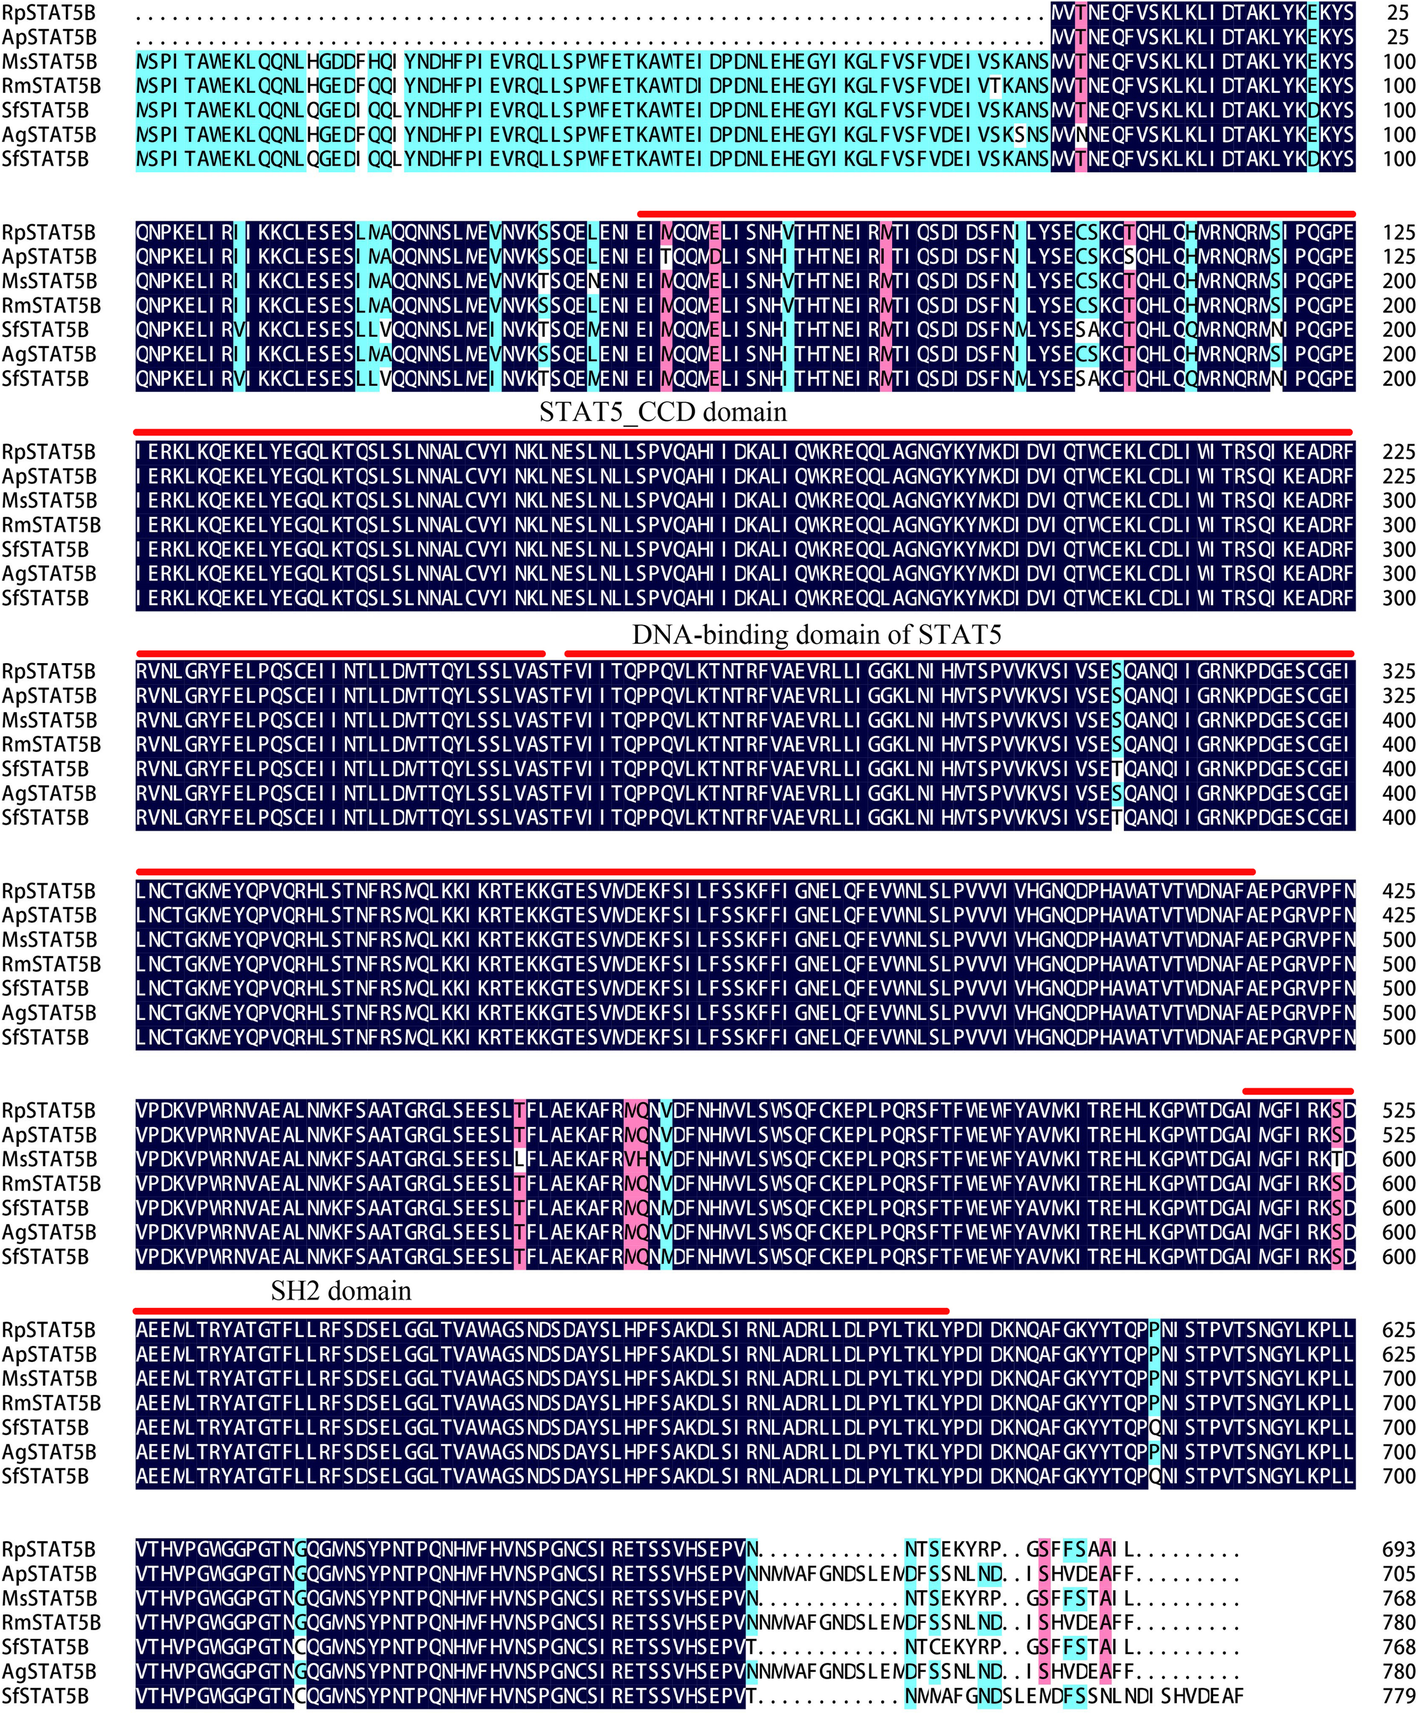Click MsSTAT5B label of row ending 768
1418x1715 pixels.
50,1599
